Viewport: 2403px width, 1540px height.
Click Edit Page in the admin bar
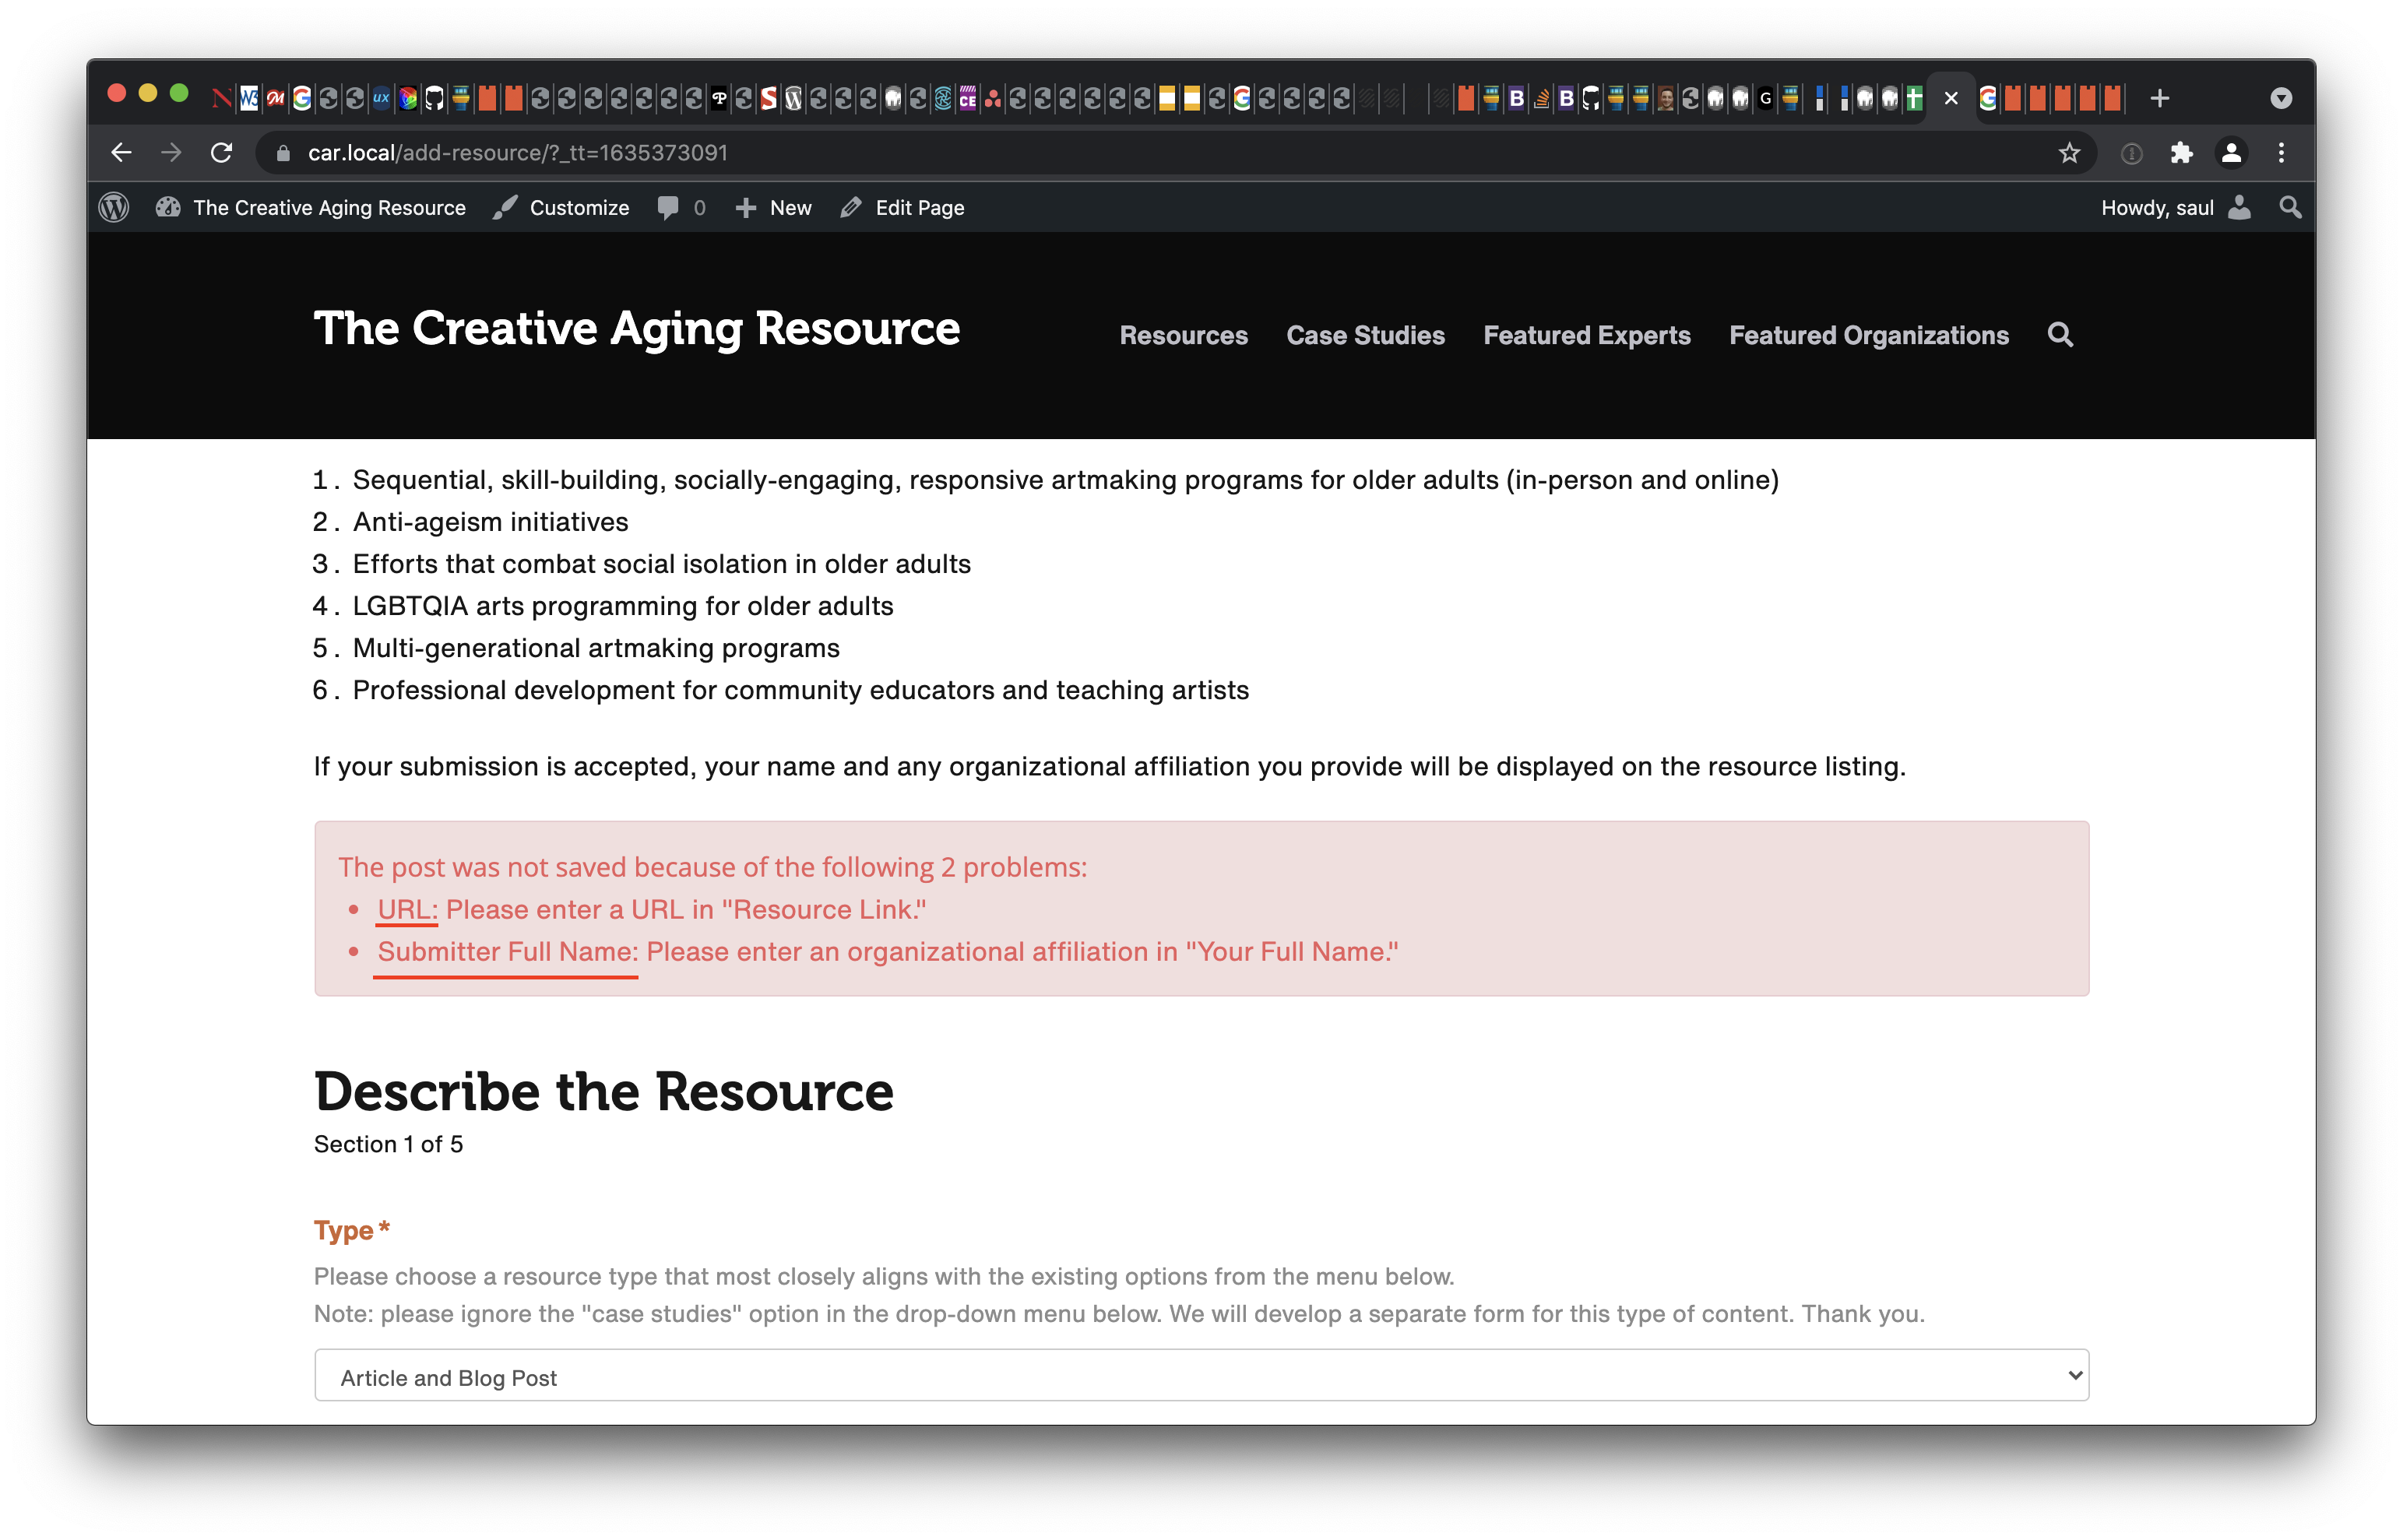point(902,207)
